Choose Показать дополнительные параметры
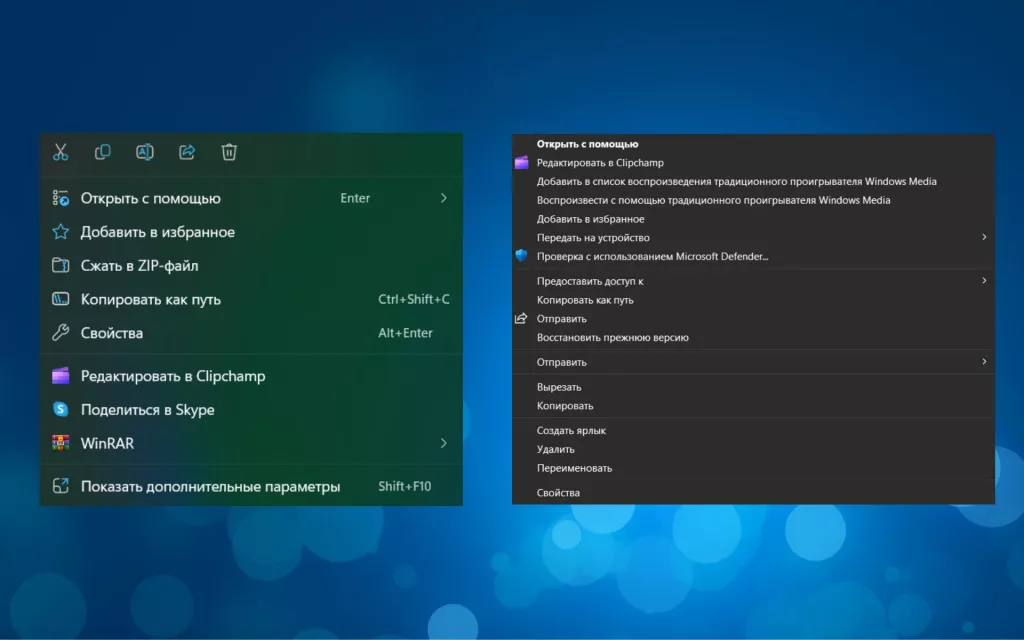Screen dimensions: 1024x640 click(x=210, y=487)
